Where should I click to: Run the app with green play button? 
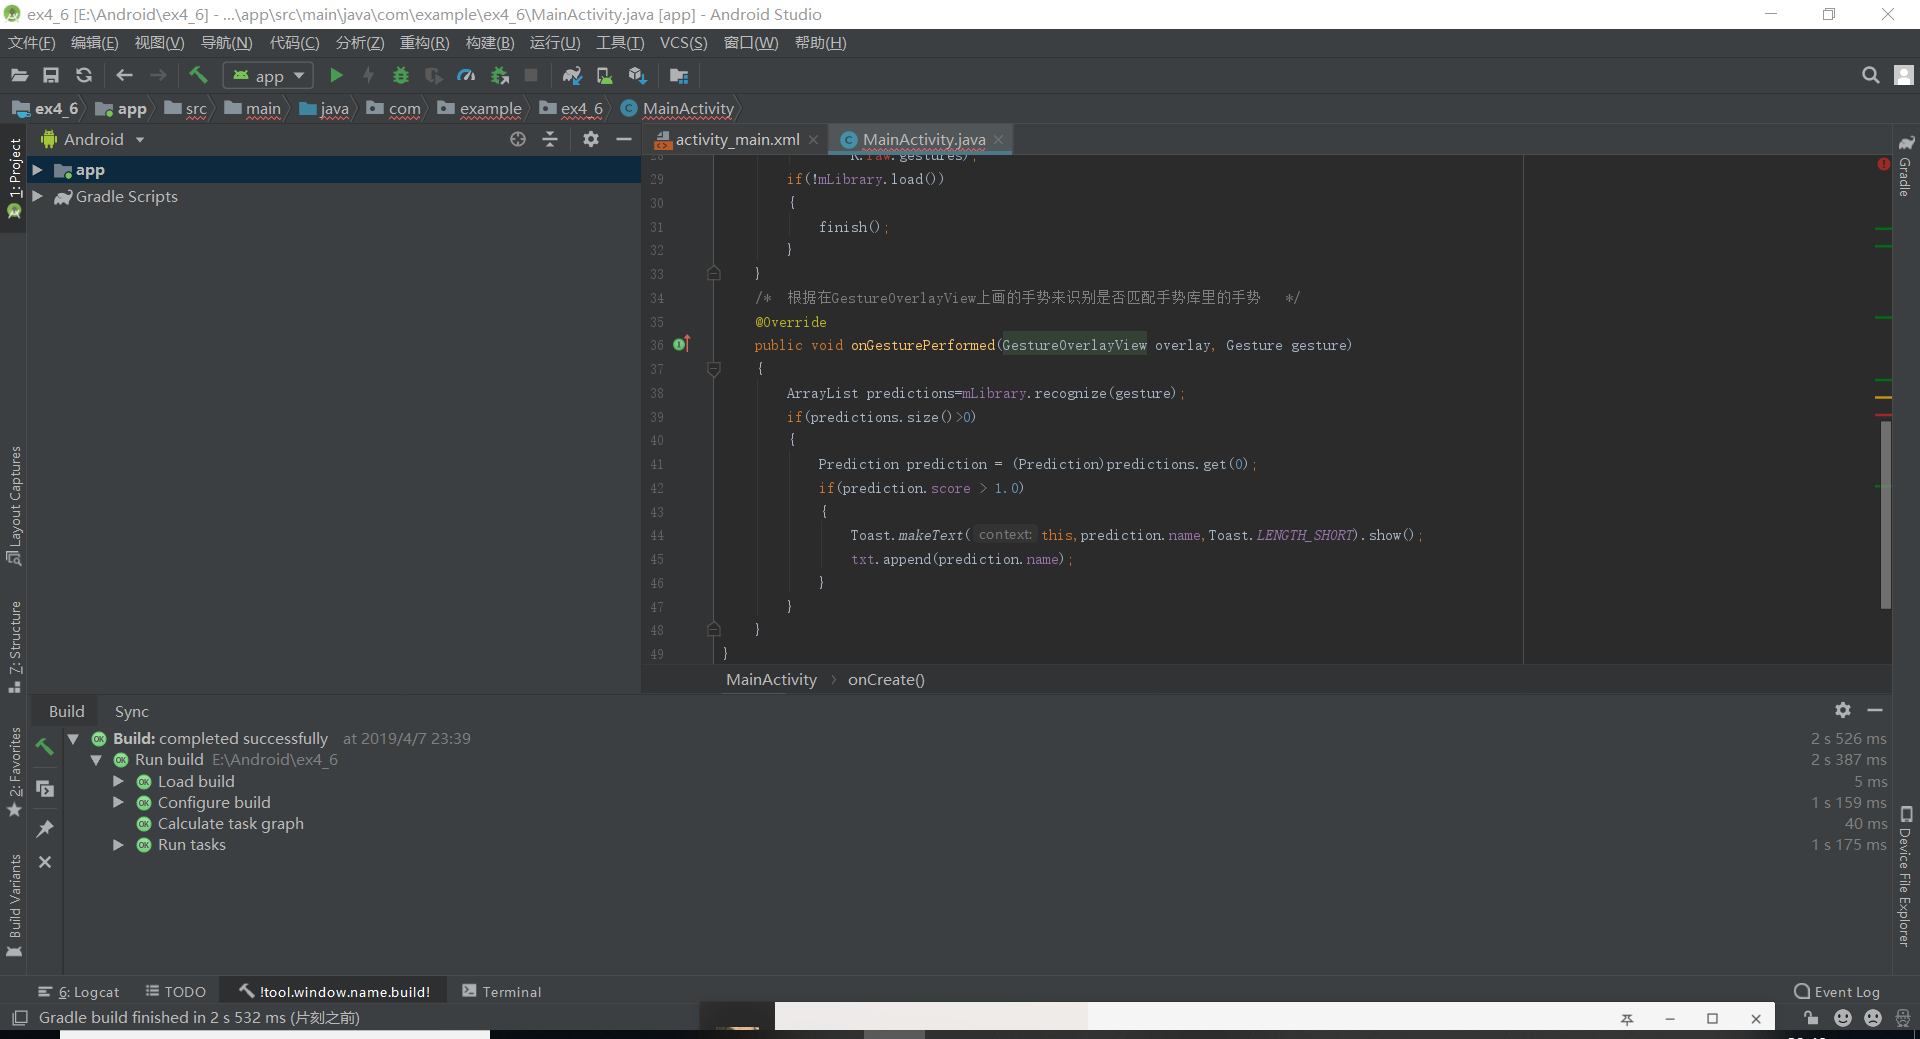pyautogui.click(x=336, y=75)
